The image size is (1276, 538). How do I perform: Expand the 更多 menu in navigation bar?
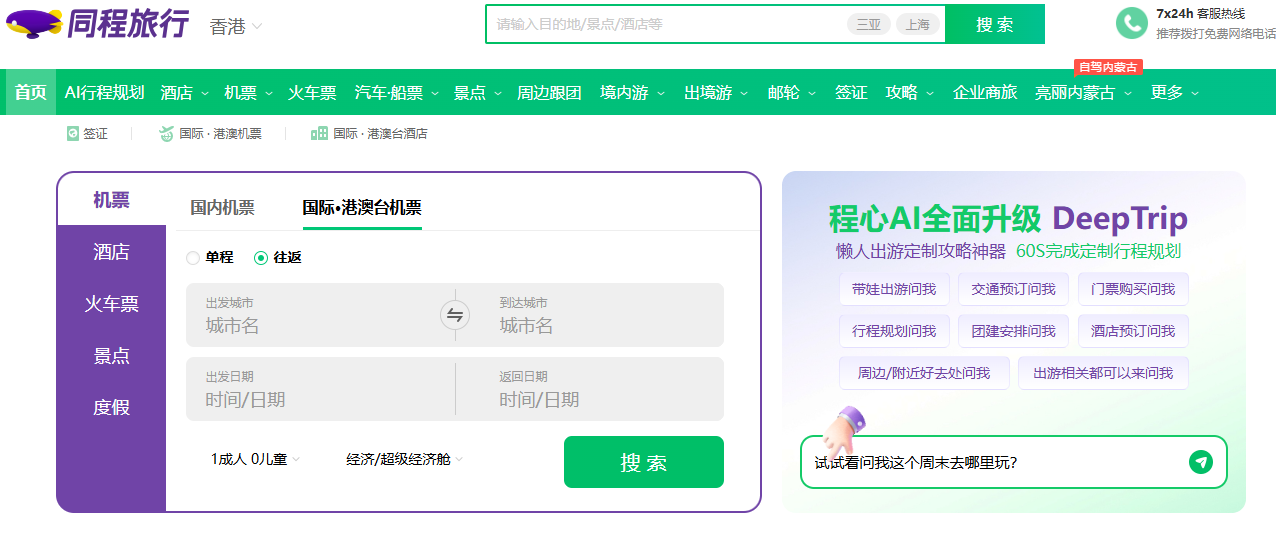[1174, 93]
